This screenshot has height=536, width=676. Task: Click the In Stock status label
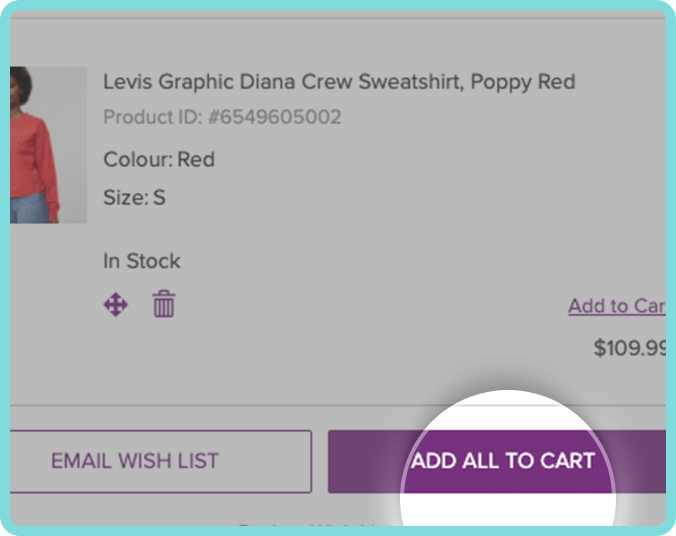[141, 261]
